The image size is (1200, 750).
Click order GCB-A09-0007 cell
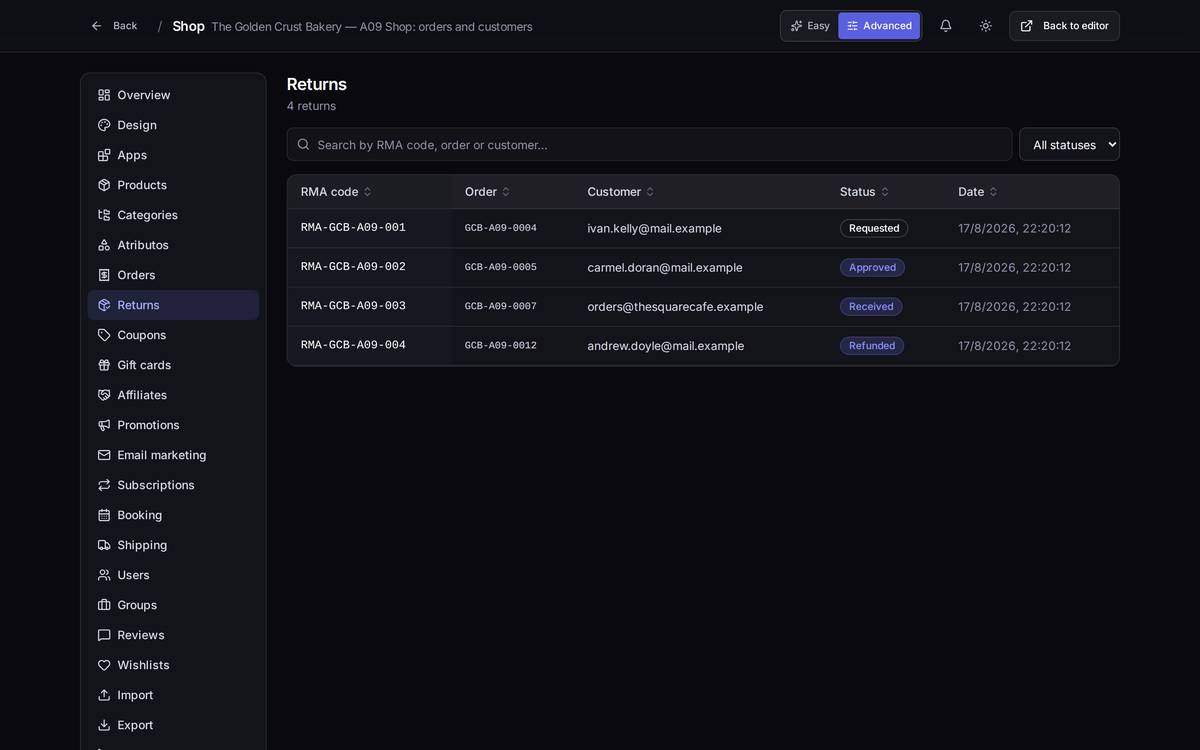501,306
